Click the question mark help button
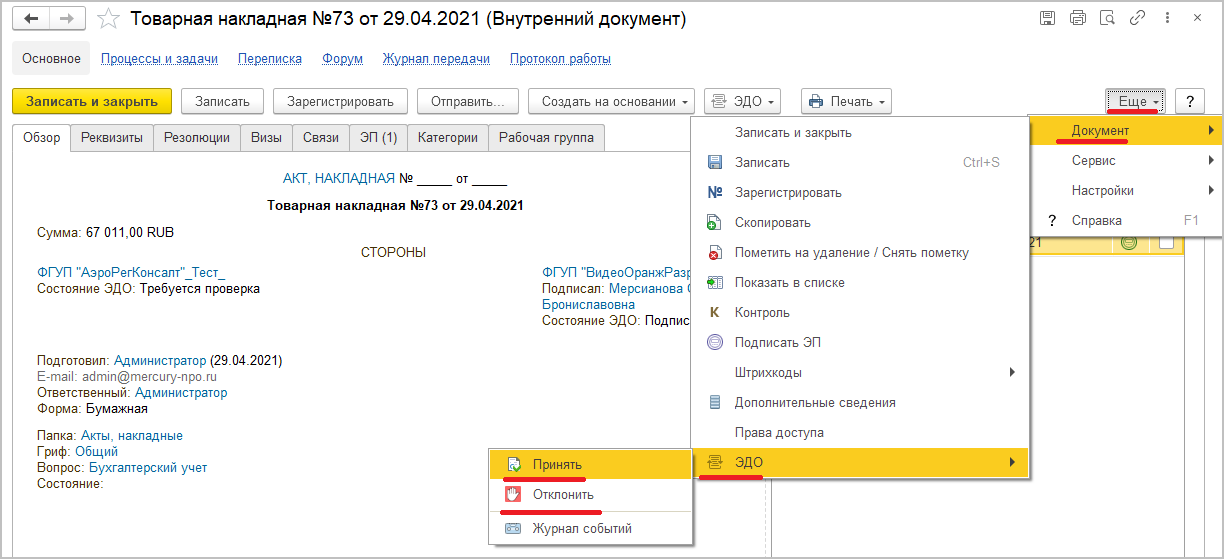This screenshot has width=1224, height=559. pyautogui.click(x=1189, y=101)
